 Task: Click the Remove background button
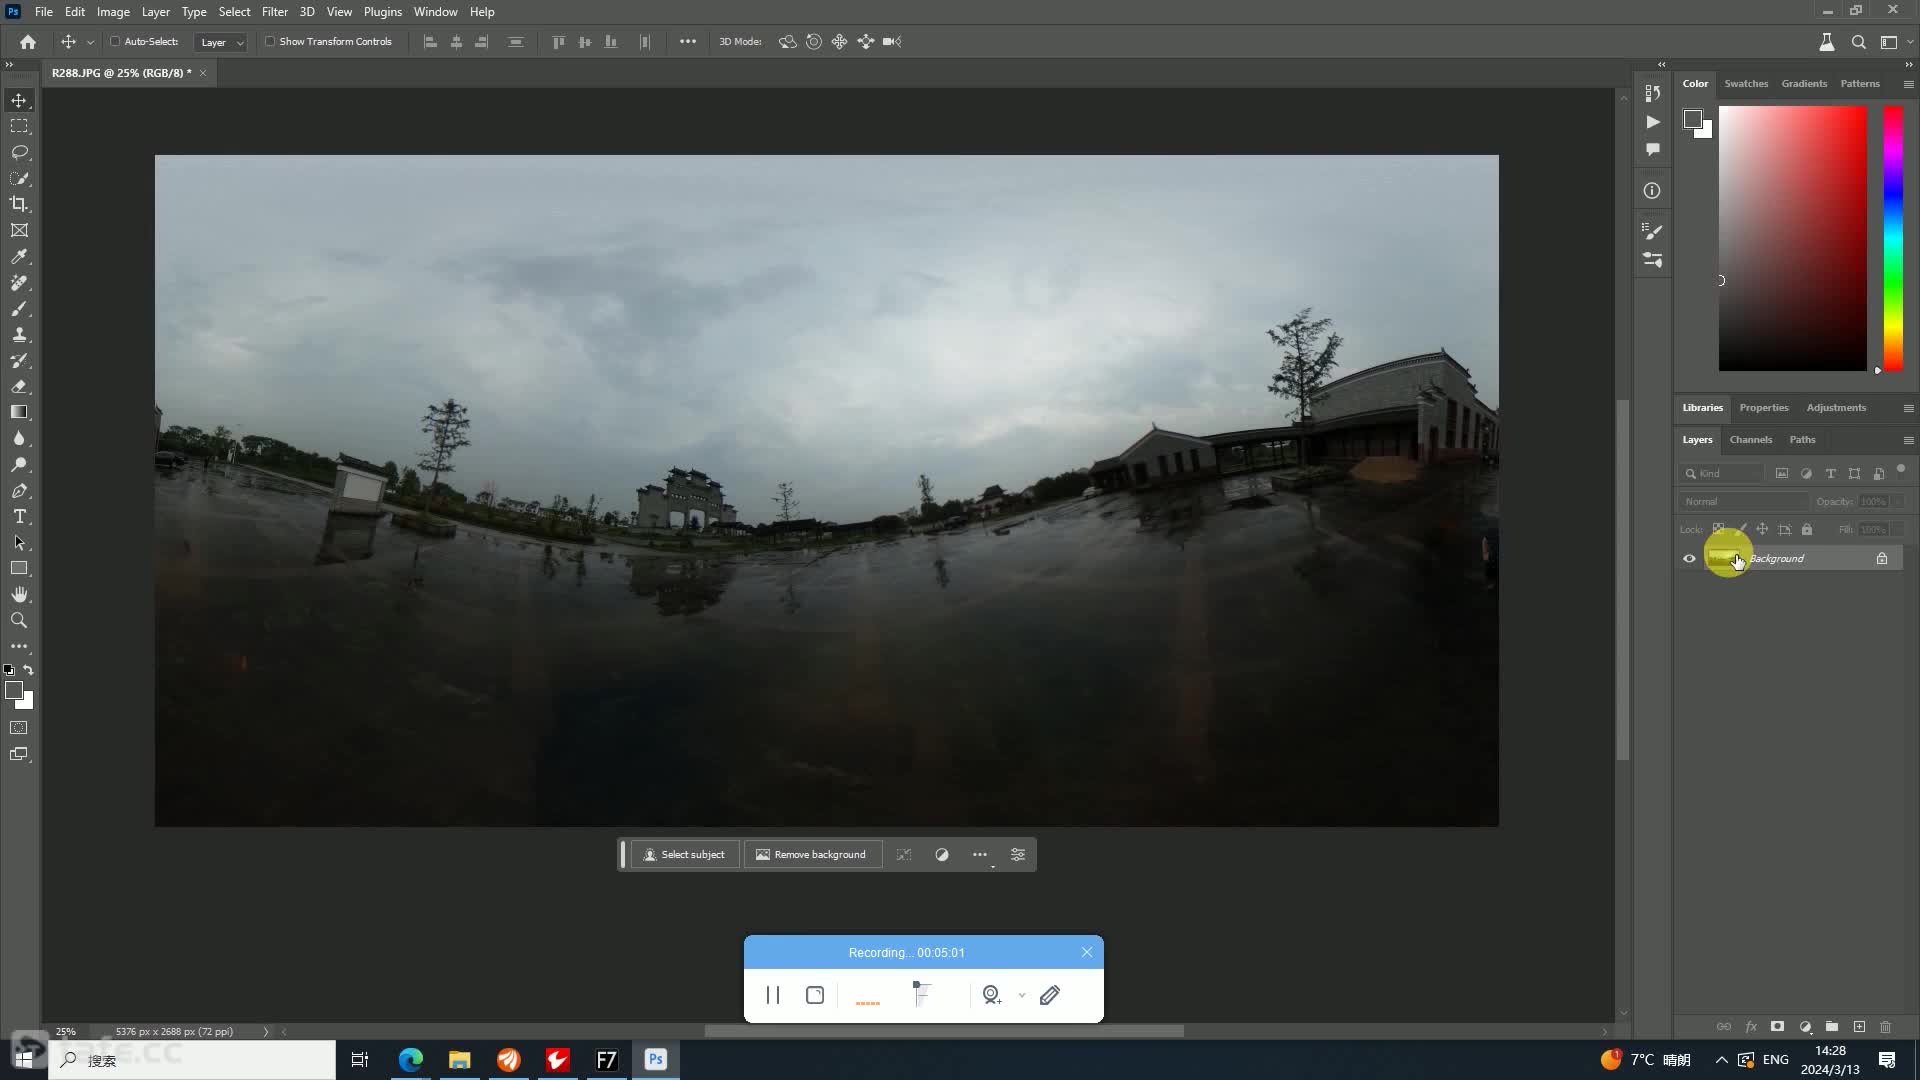(812, 855)
